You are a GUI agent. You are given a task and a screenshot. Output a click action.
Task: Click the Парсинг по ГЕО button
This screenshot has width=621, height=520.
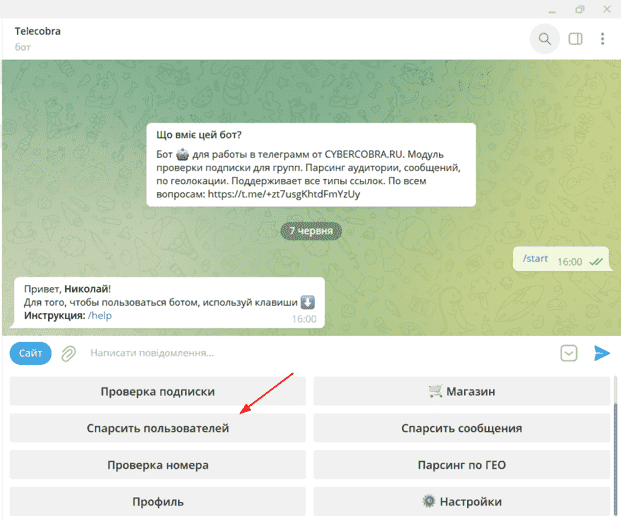click(x=462, y=465)
